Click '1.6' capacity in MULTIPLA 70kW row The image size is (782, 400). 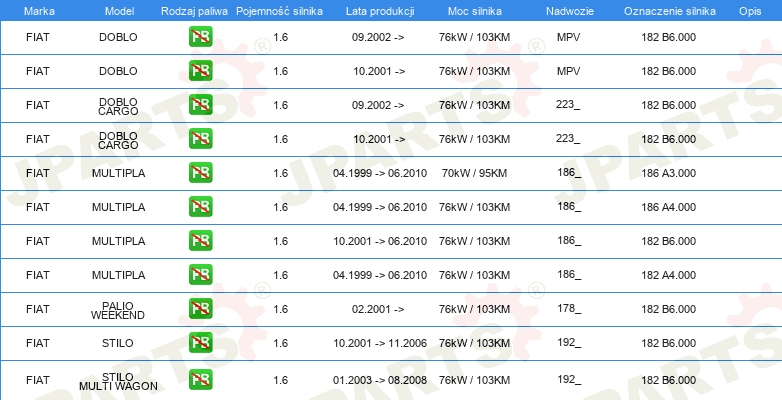pos(281,173)
